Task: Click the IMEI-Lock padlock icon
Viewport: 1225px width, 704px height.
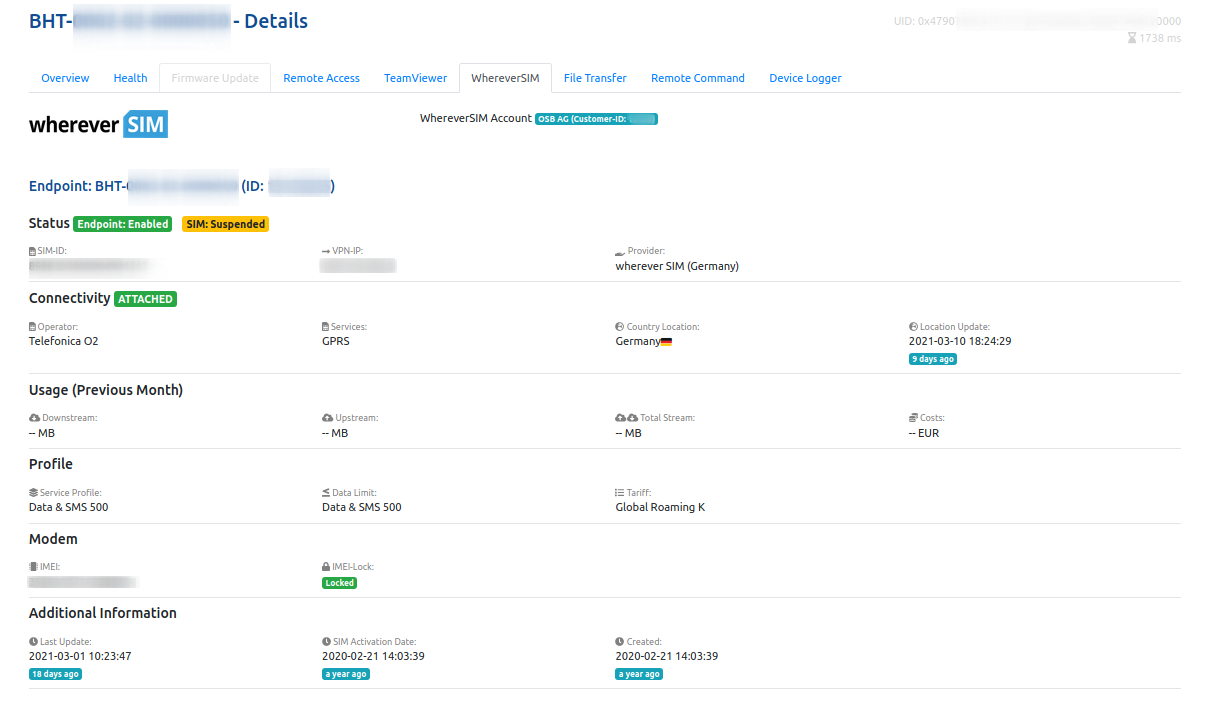Action: 326,567
